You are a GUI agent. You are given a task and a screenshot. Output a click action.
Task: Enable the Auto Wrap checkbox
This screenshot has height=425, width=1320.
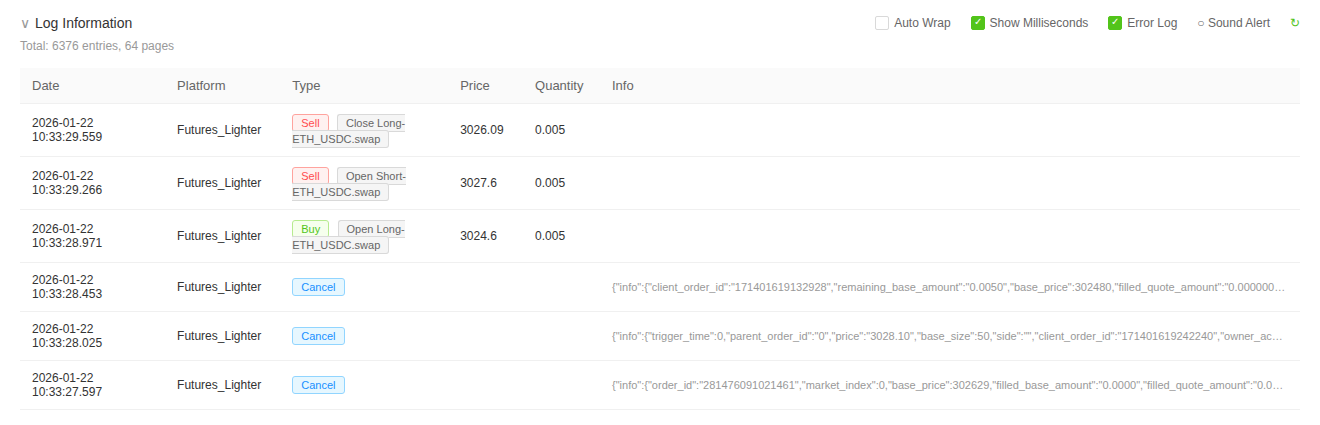pos(882,23)
